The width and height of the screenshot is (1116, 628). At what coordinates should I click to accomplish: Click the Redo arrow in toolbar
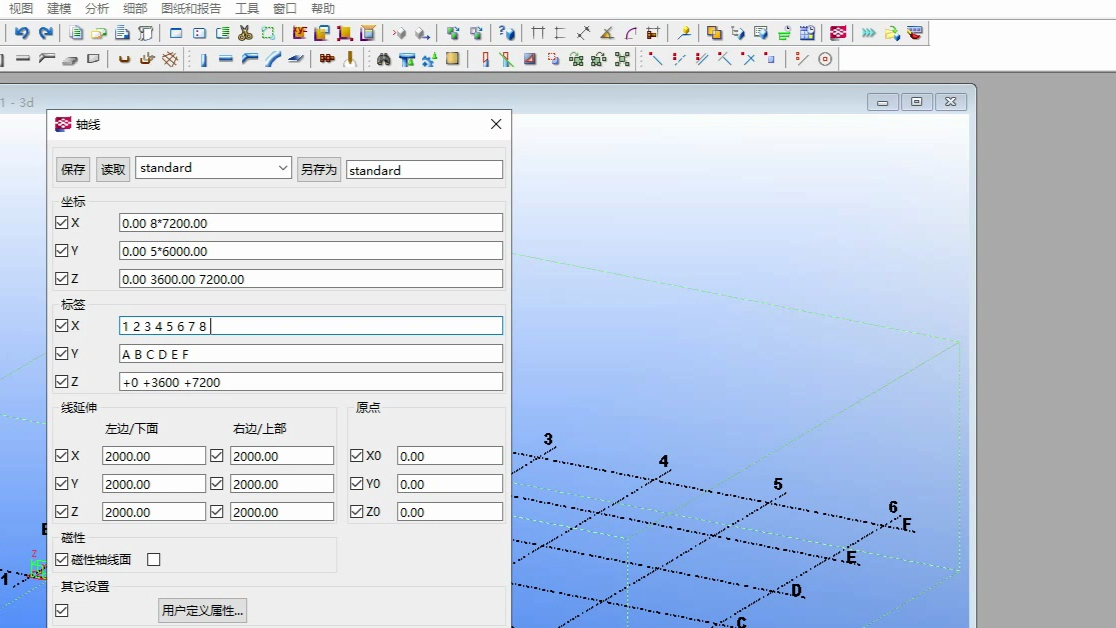click(x=45, y=33)
